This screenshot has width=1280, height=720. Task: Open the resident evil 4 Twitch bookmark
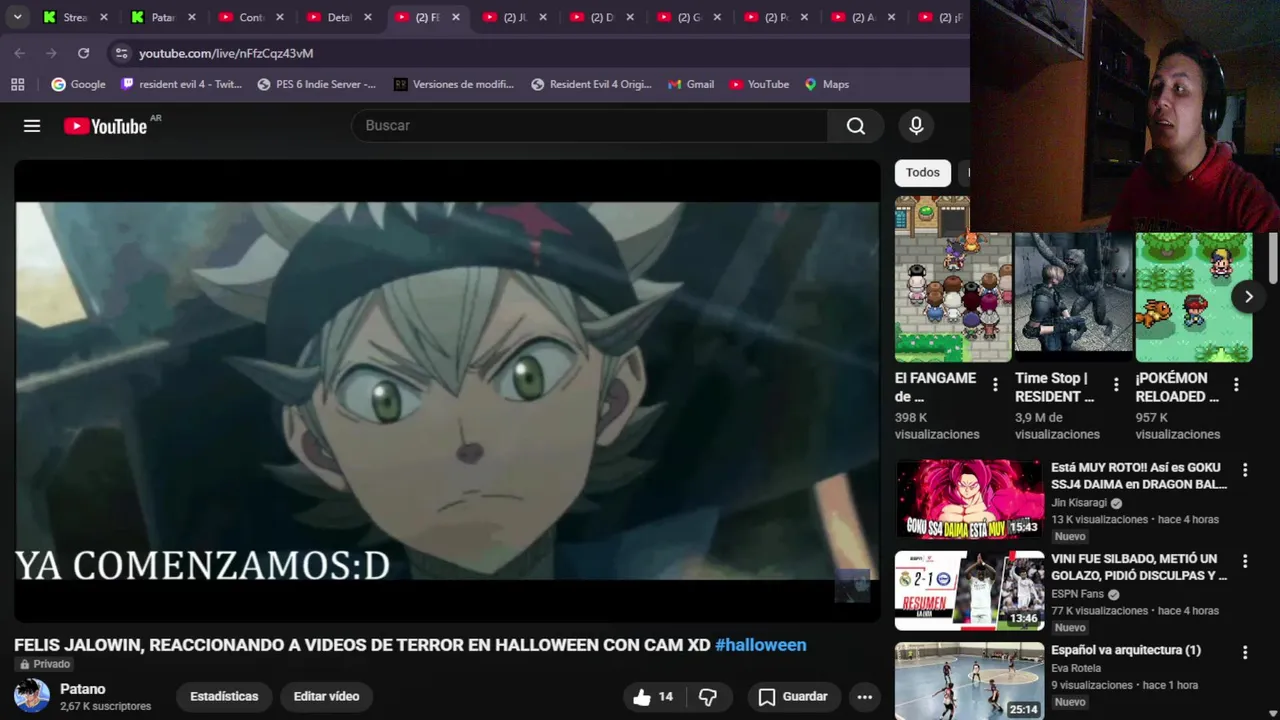[x=181, y=84]
